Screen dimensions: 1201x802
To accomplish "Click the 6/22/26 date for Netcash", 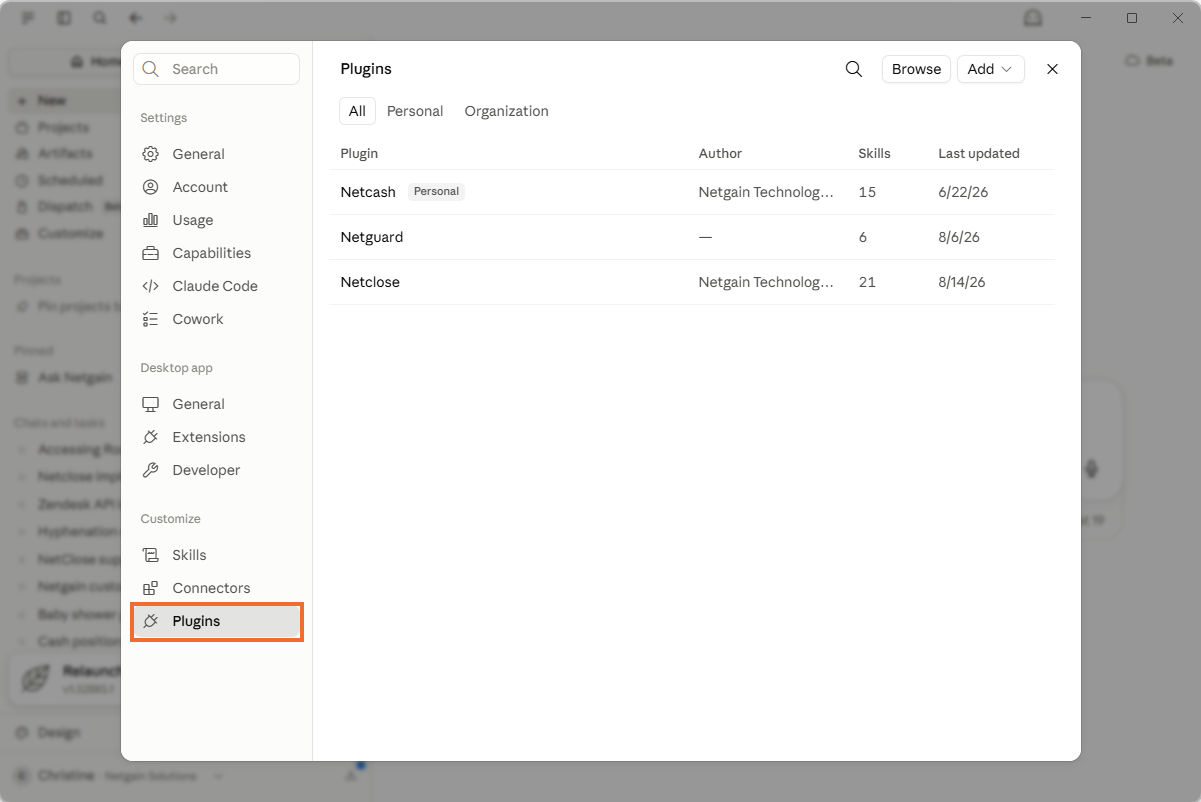I will pos(963,192).
